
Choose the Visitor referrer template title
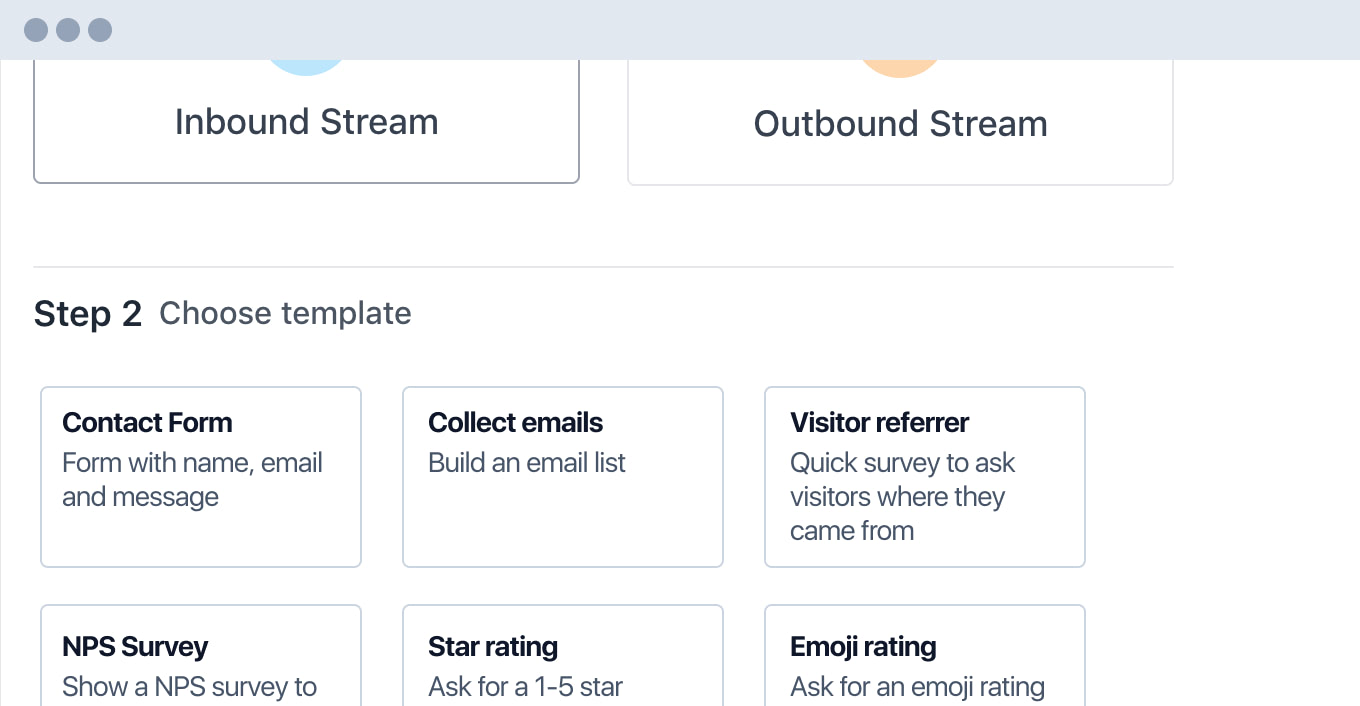pyautogui.click(x=879, y=423)
